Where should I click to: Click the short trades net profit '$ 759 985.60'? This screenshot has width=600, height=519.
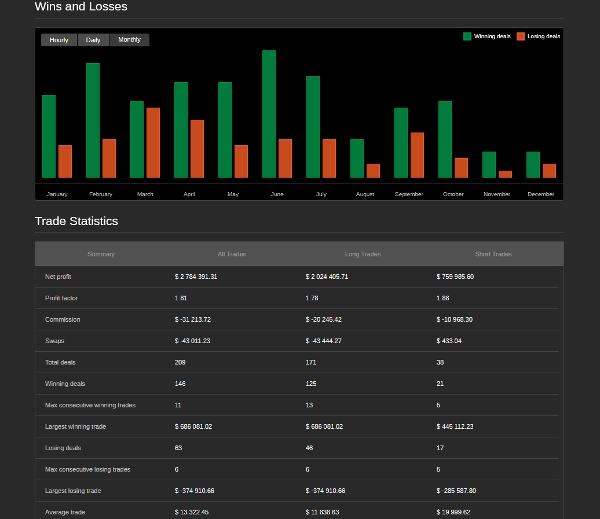click(x=455, y=277)
